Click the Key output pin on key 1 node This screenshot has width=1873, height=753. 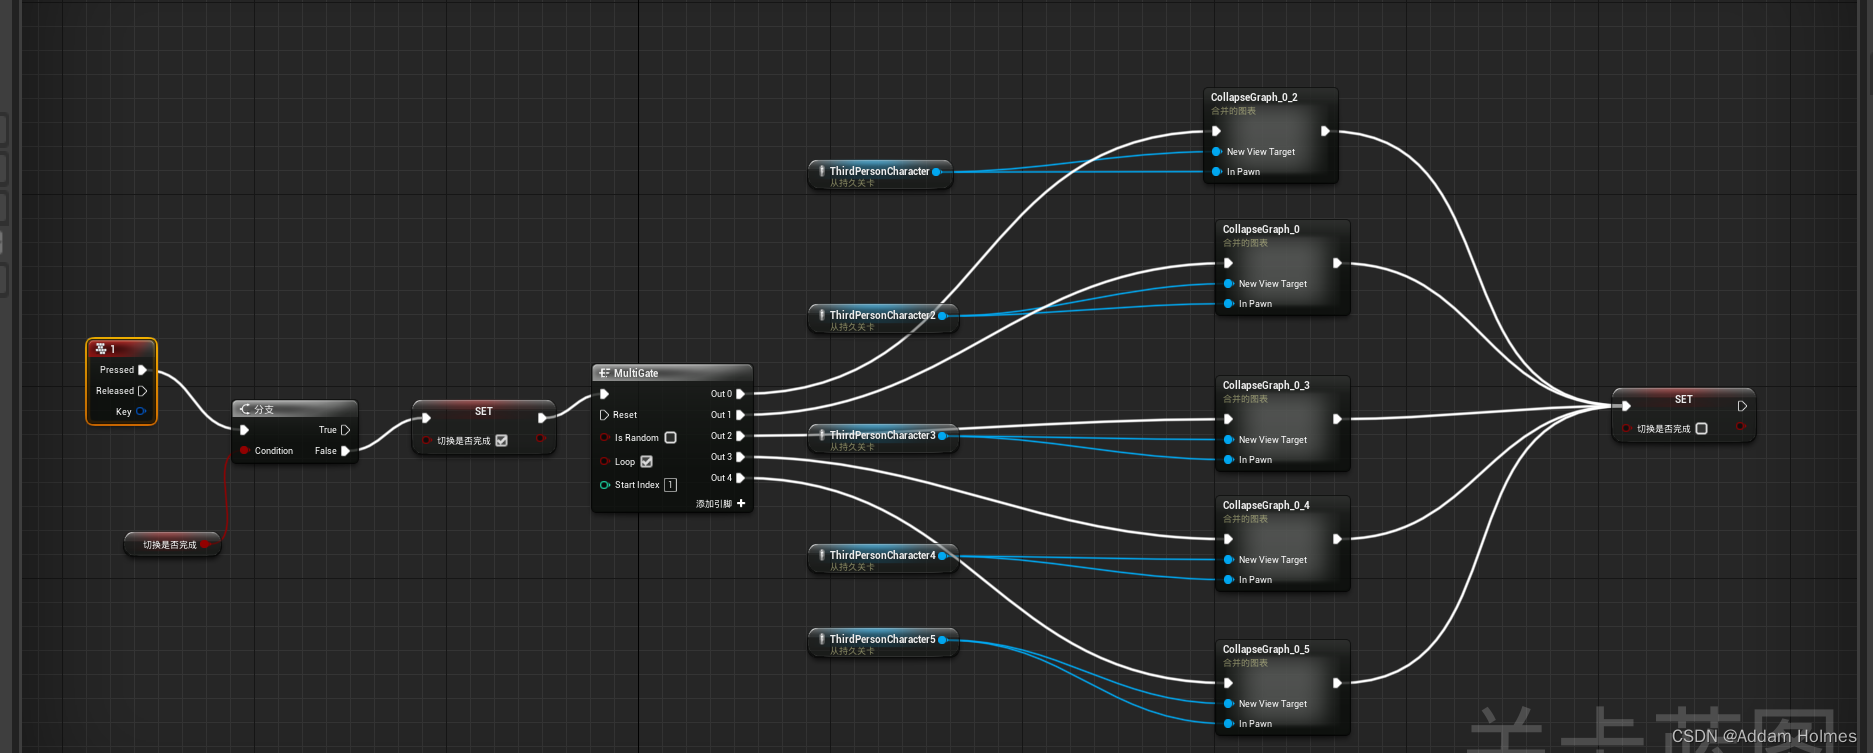[141, 411]
